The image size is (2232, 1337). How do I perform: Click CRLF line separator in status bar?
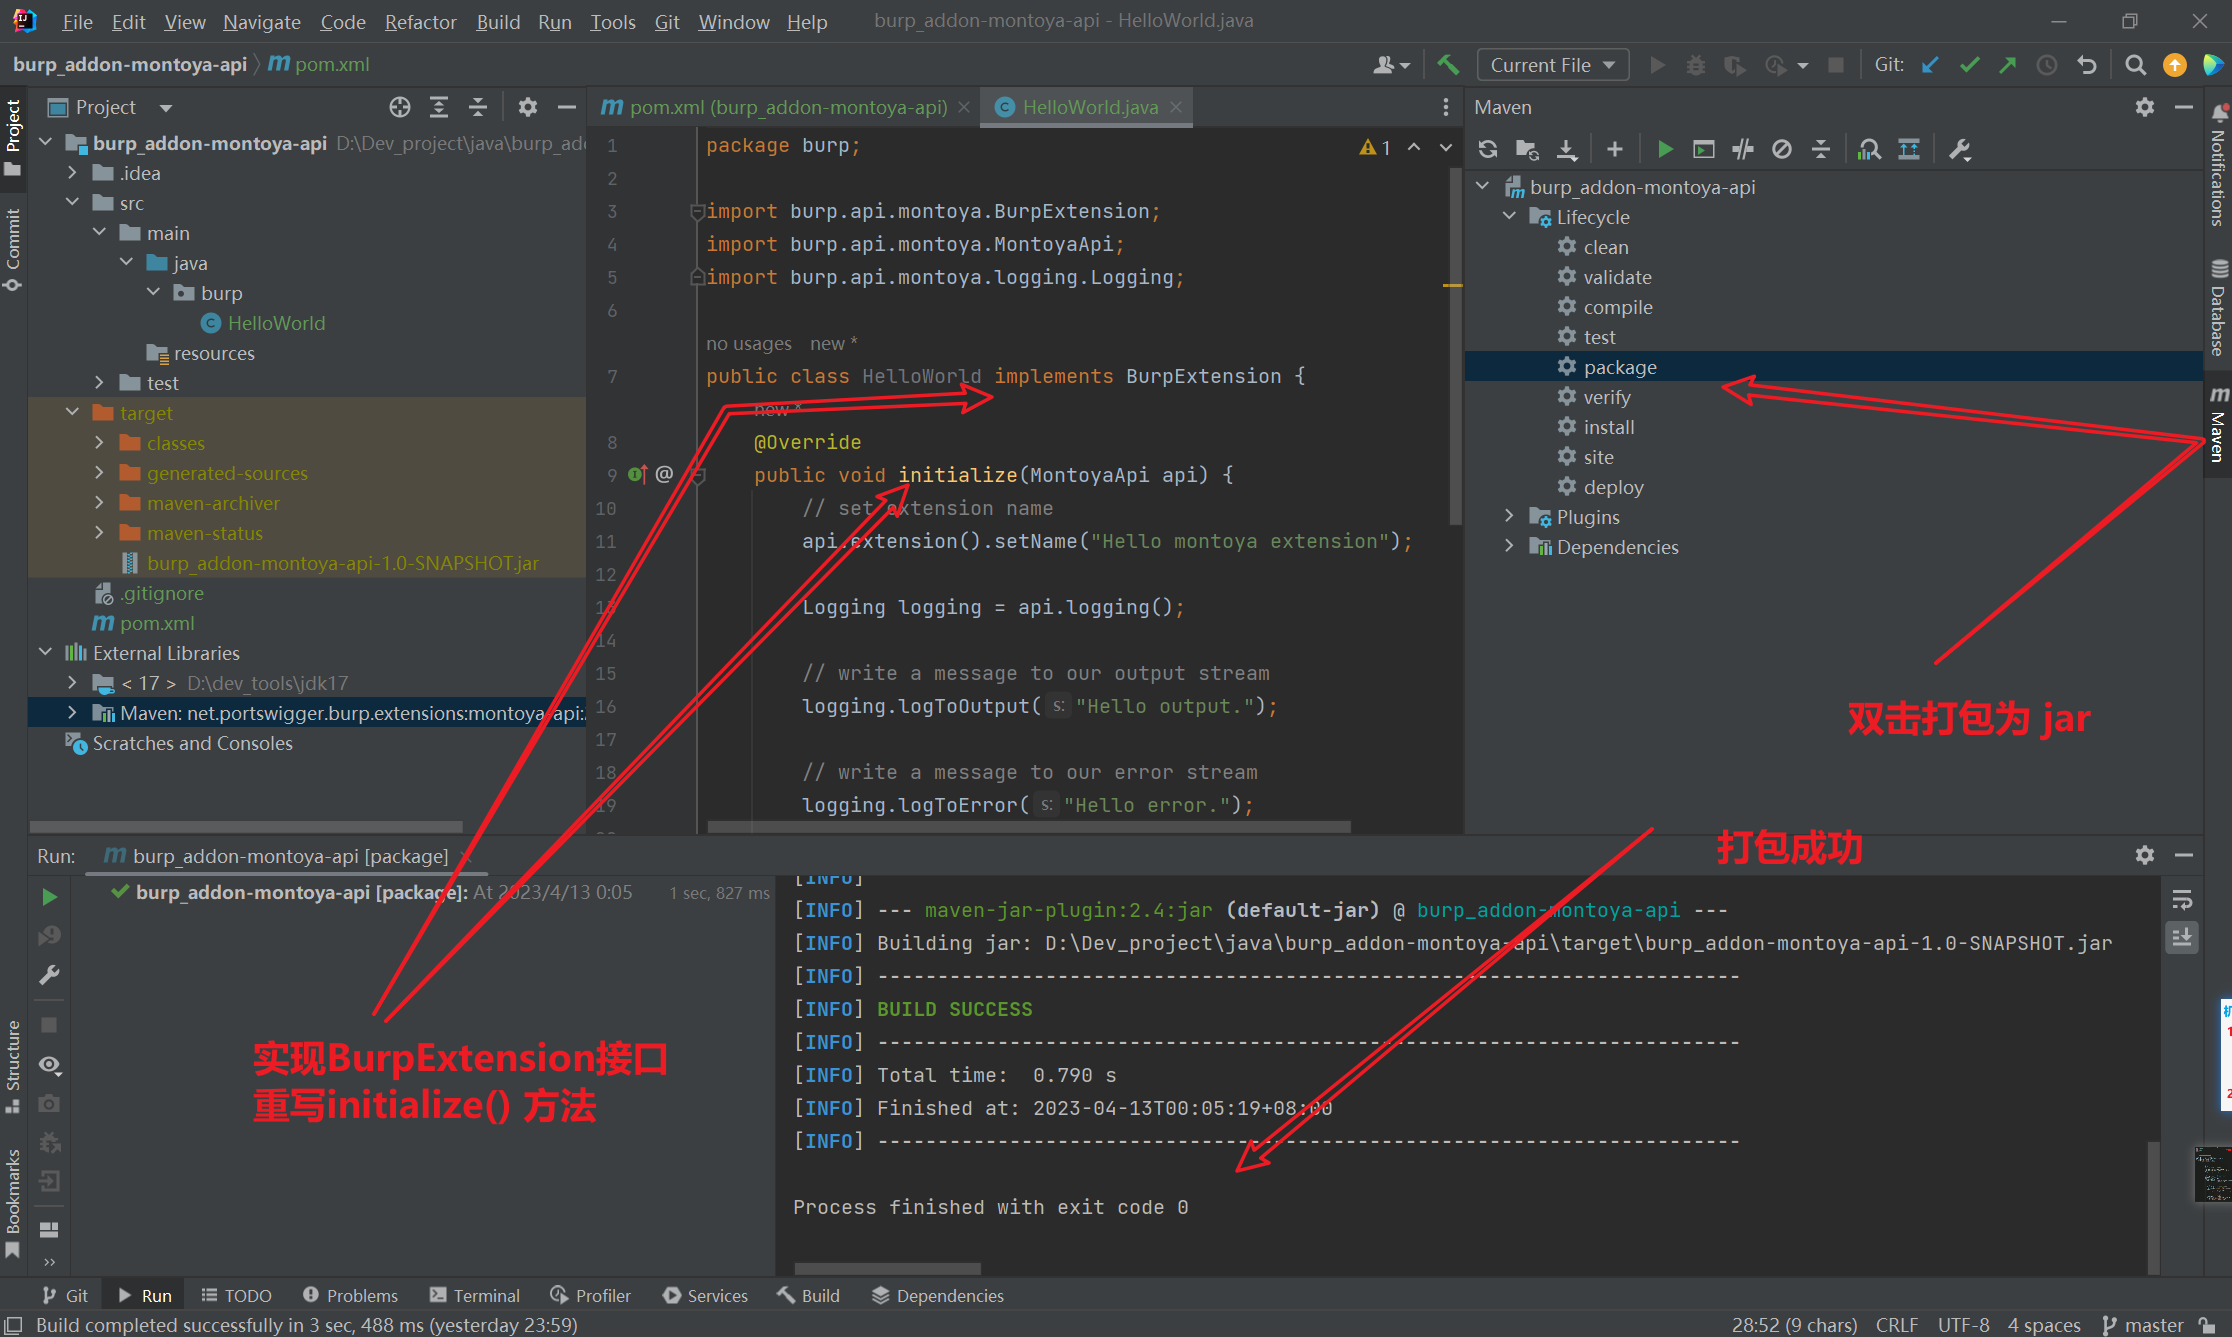pyautogui.click(x=1896, y=1324)
